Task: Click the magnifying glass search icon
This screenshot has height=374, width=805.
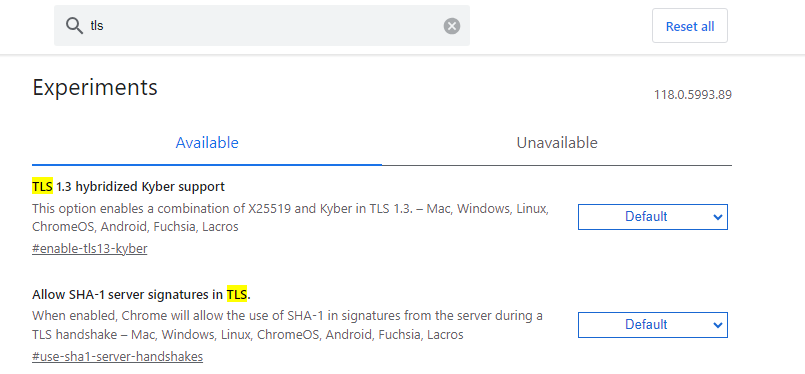Action: tap(74, 26)
